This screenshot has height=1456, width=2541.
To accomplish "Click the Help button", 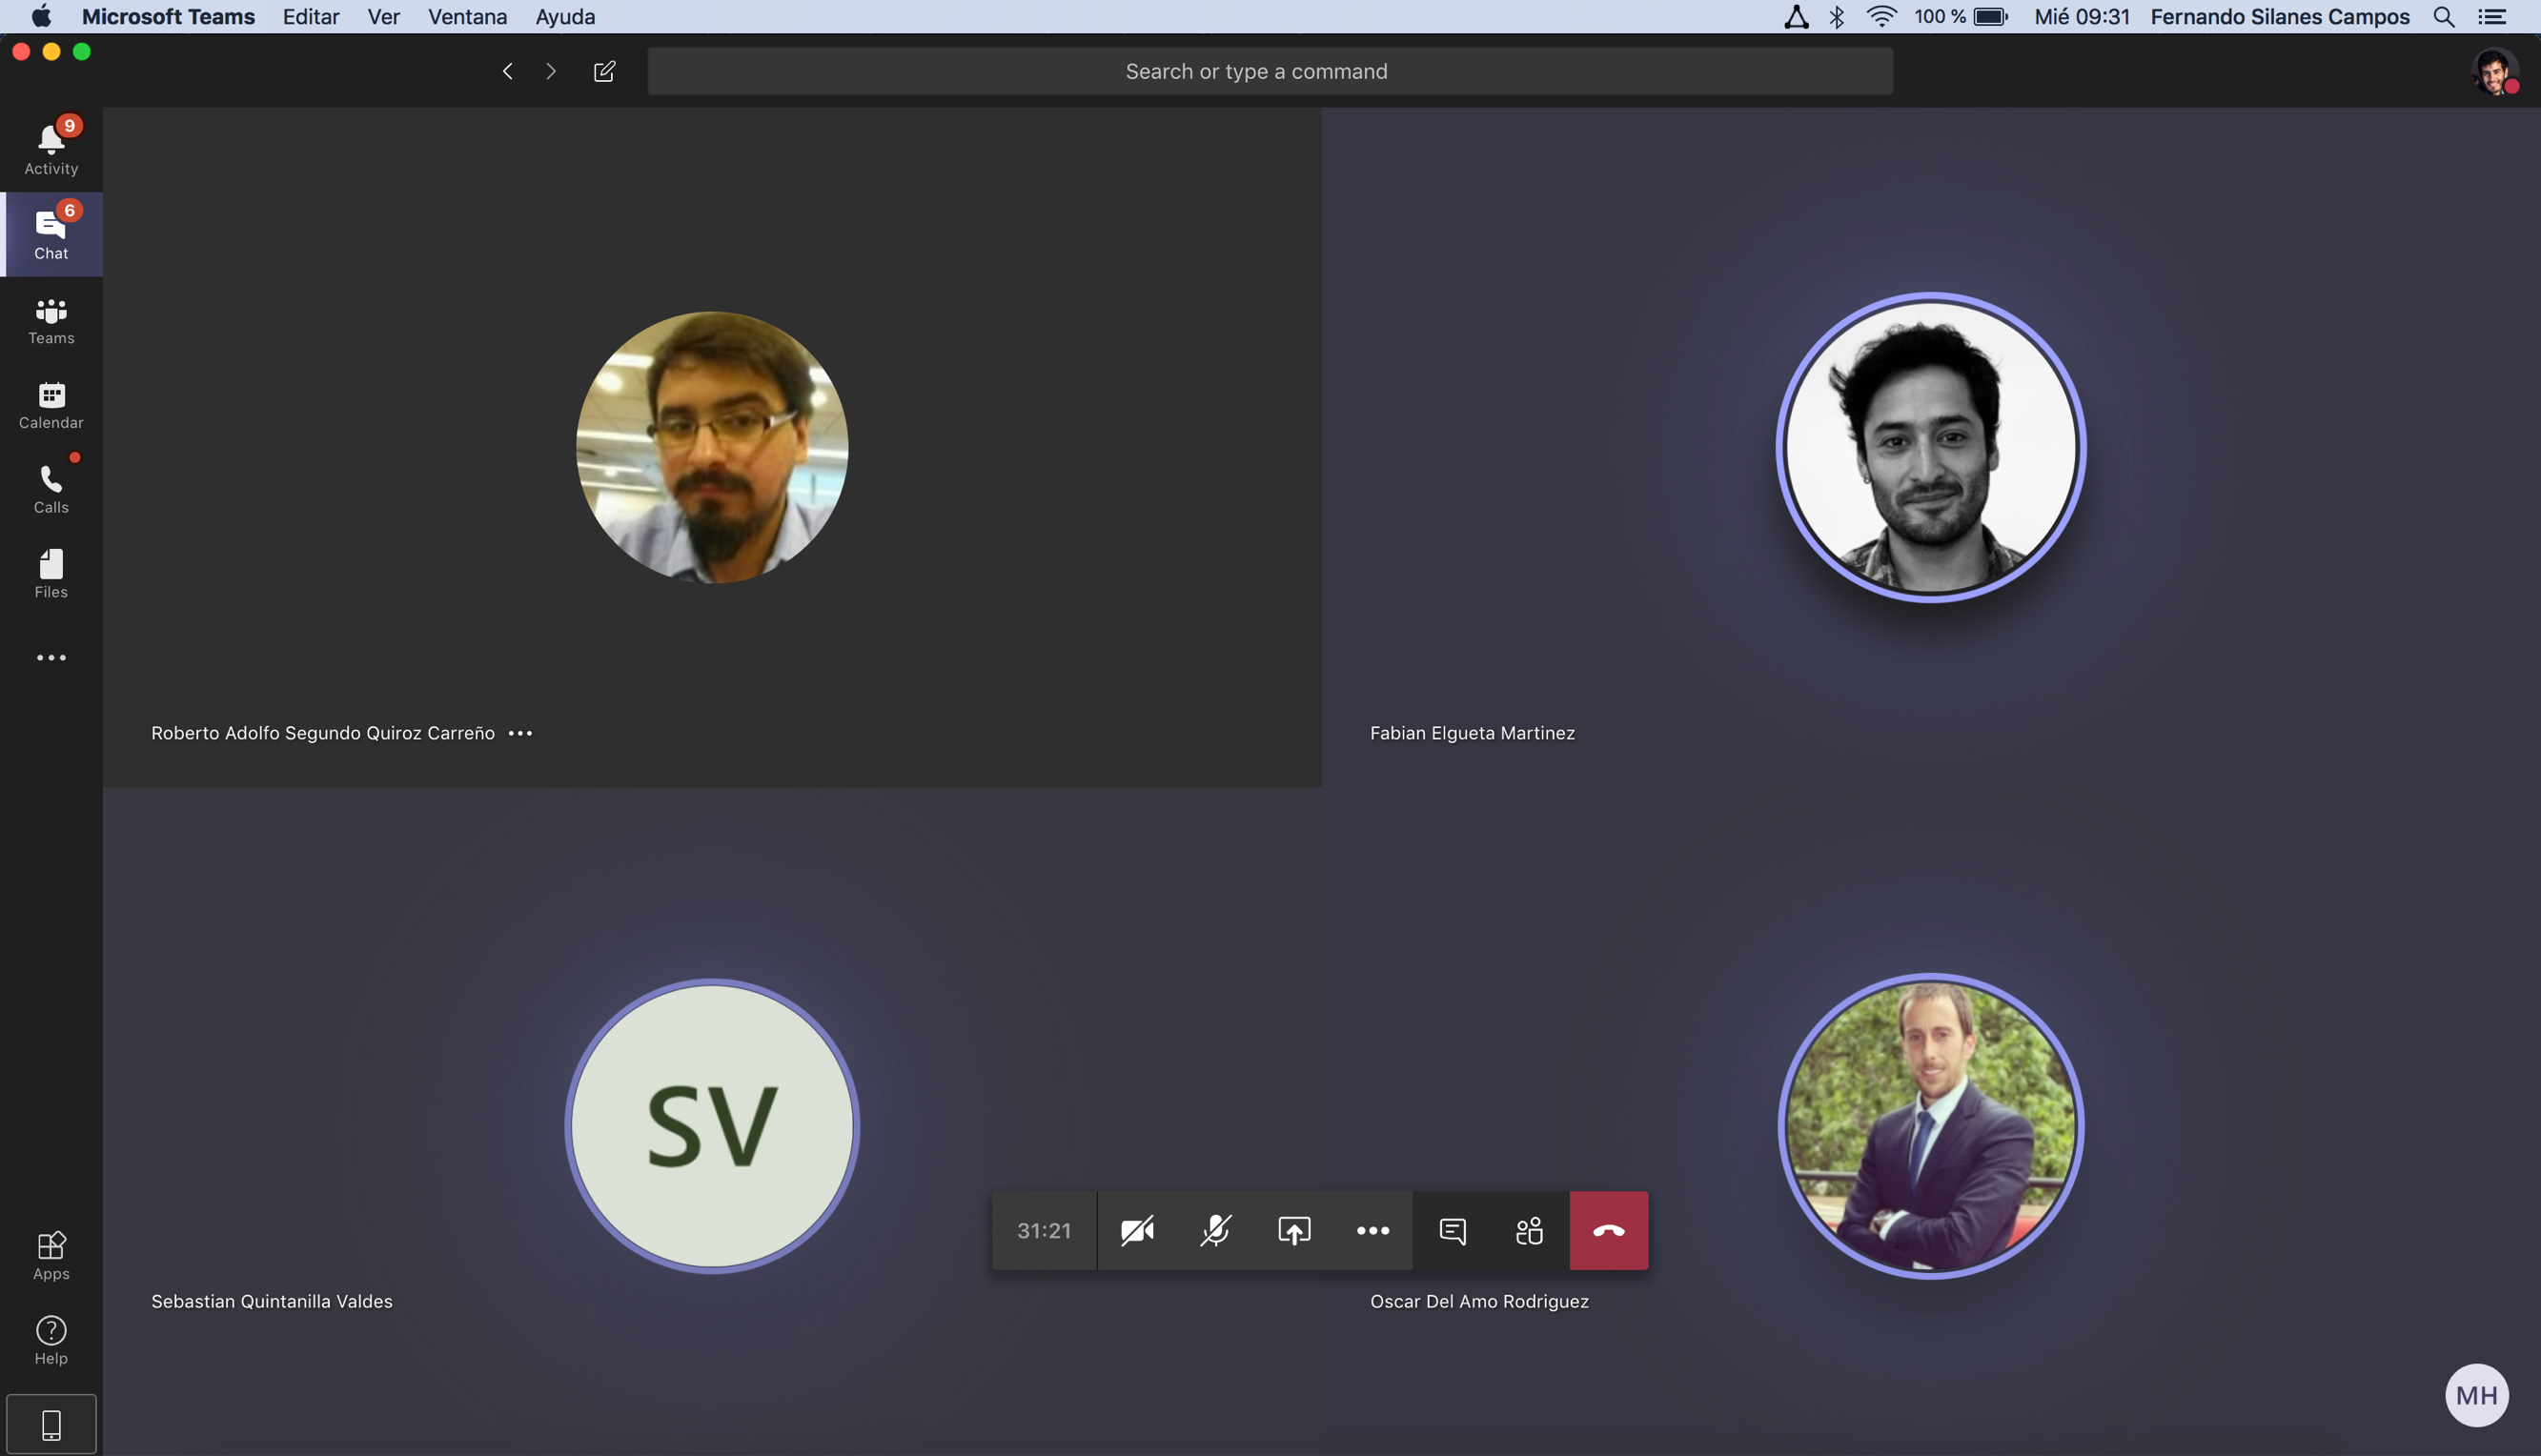I will click(51, 1340).
